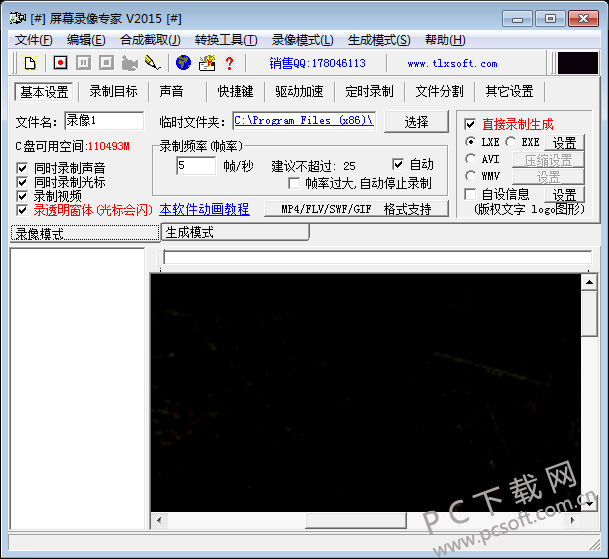Click the www.tlxsoft.com website link

[452, 64]
